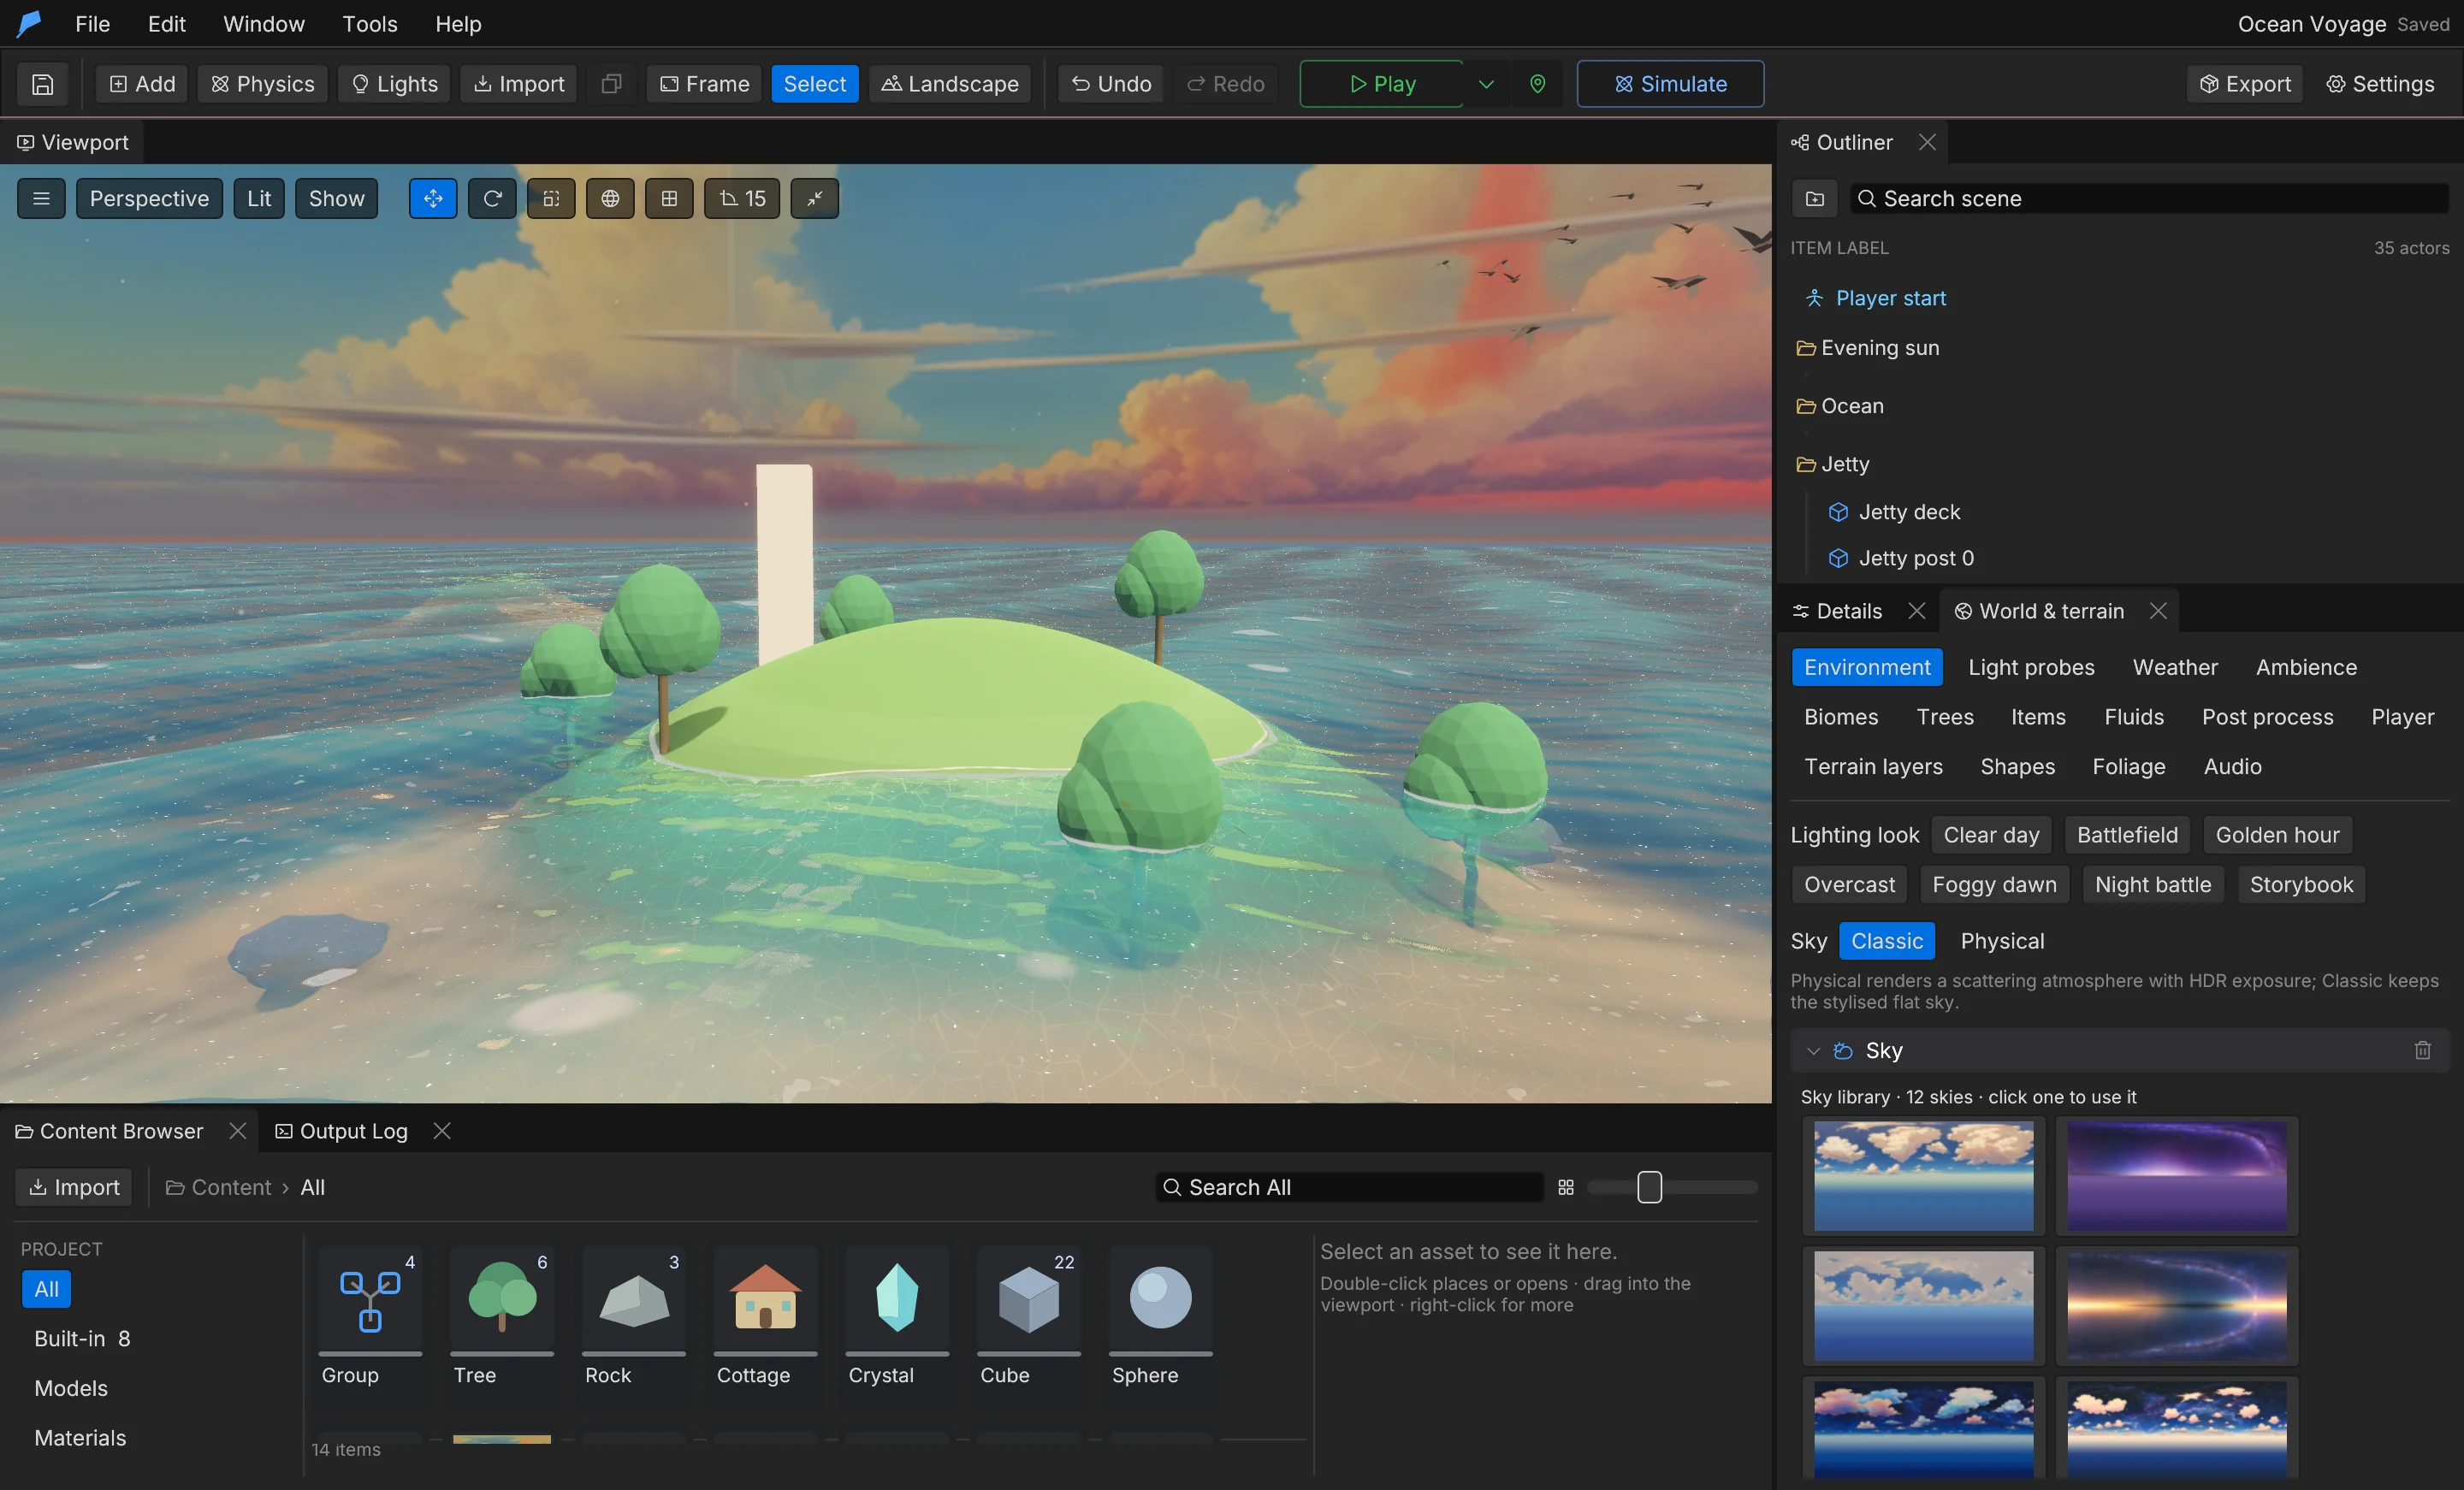The width and height of the screenshot is (2464, 1490).
Task: Select the Classic sky mode
Action: (1886, 941)
